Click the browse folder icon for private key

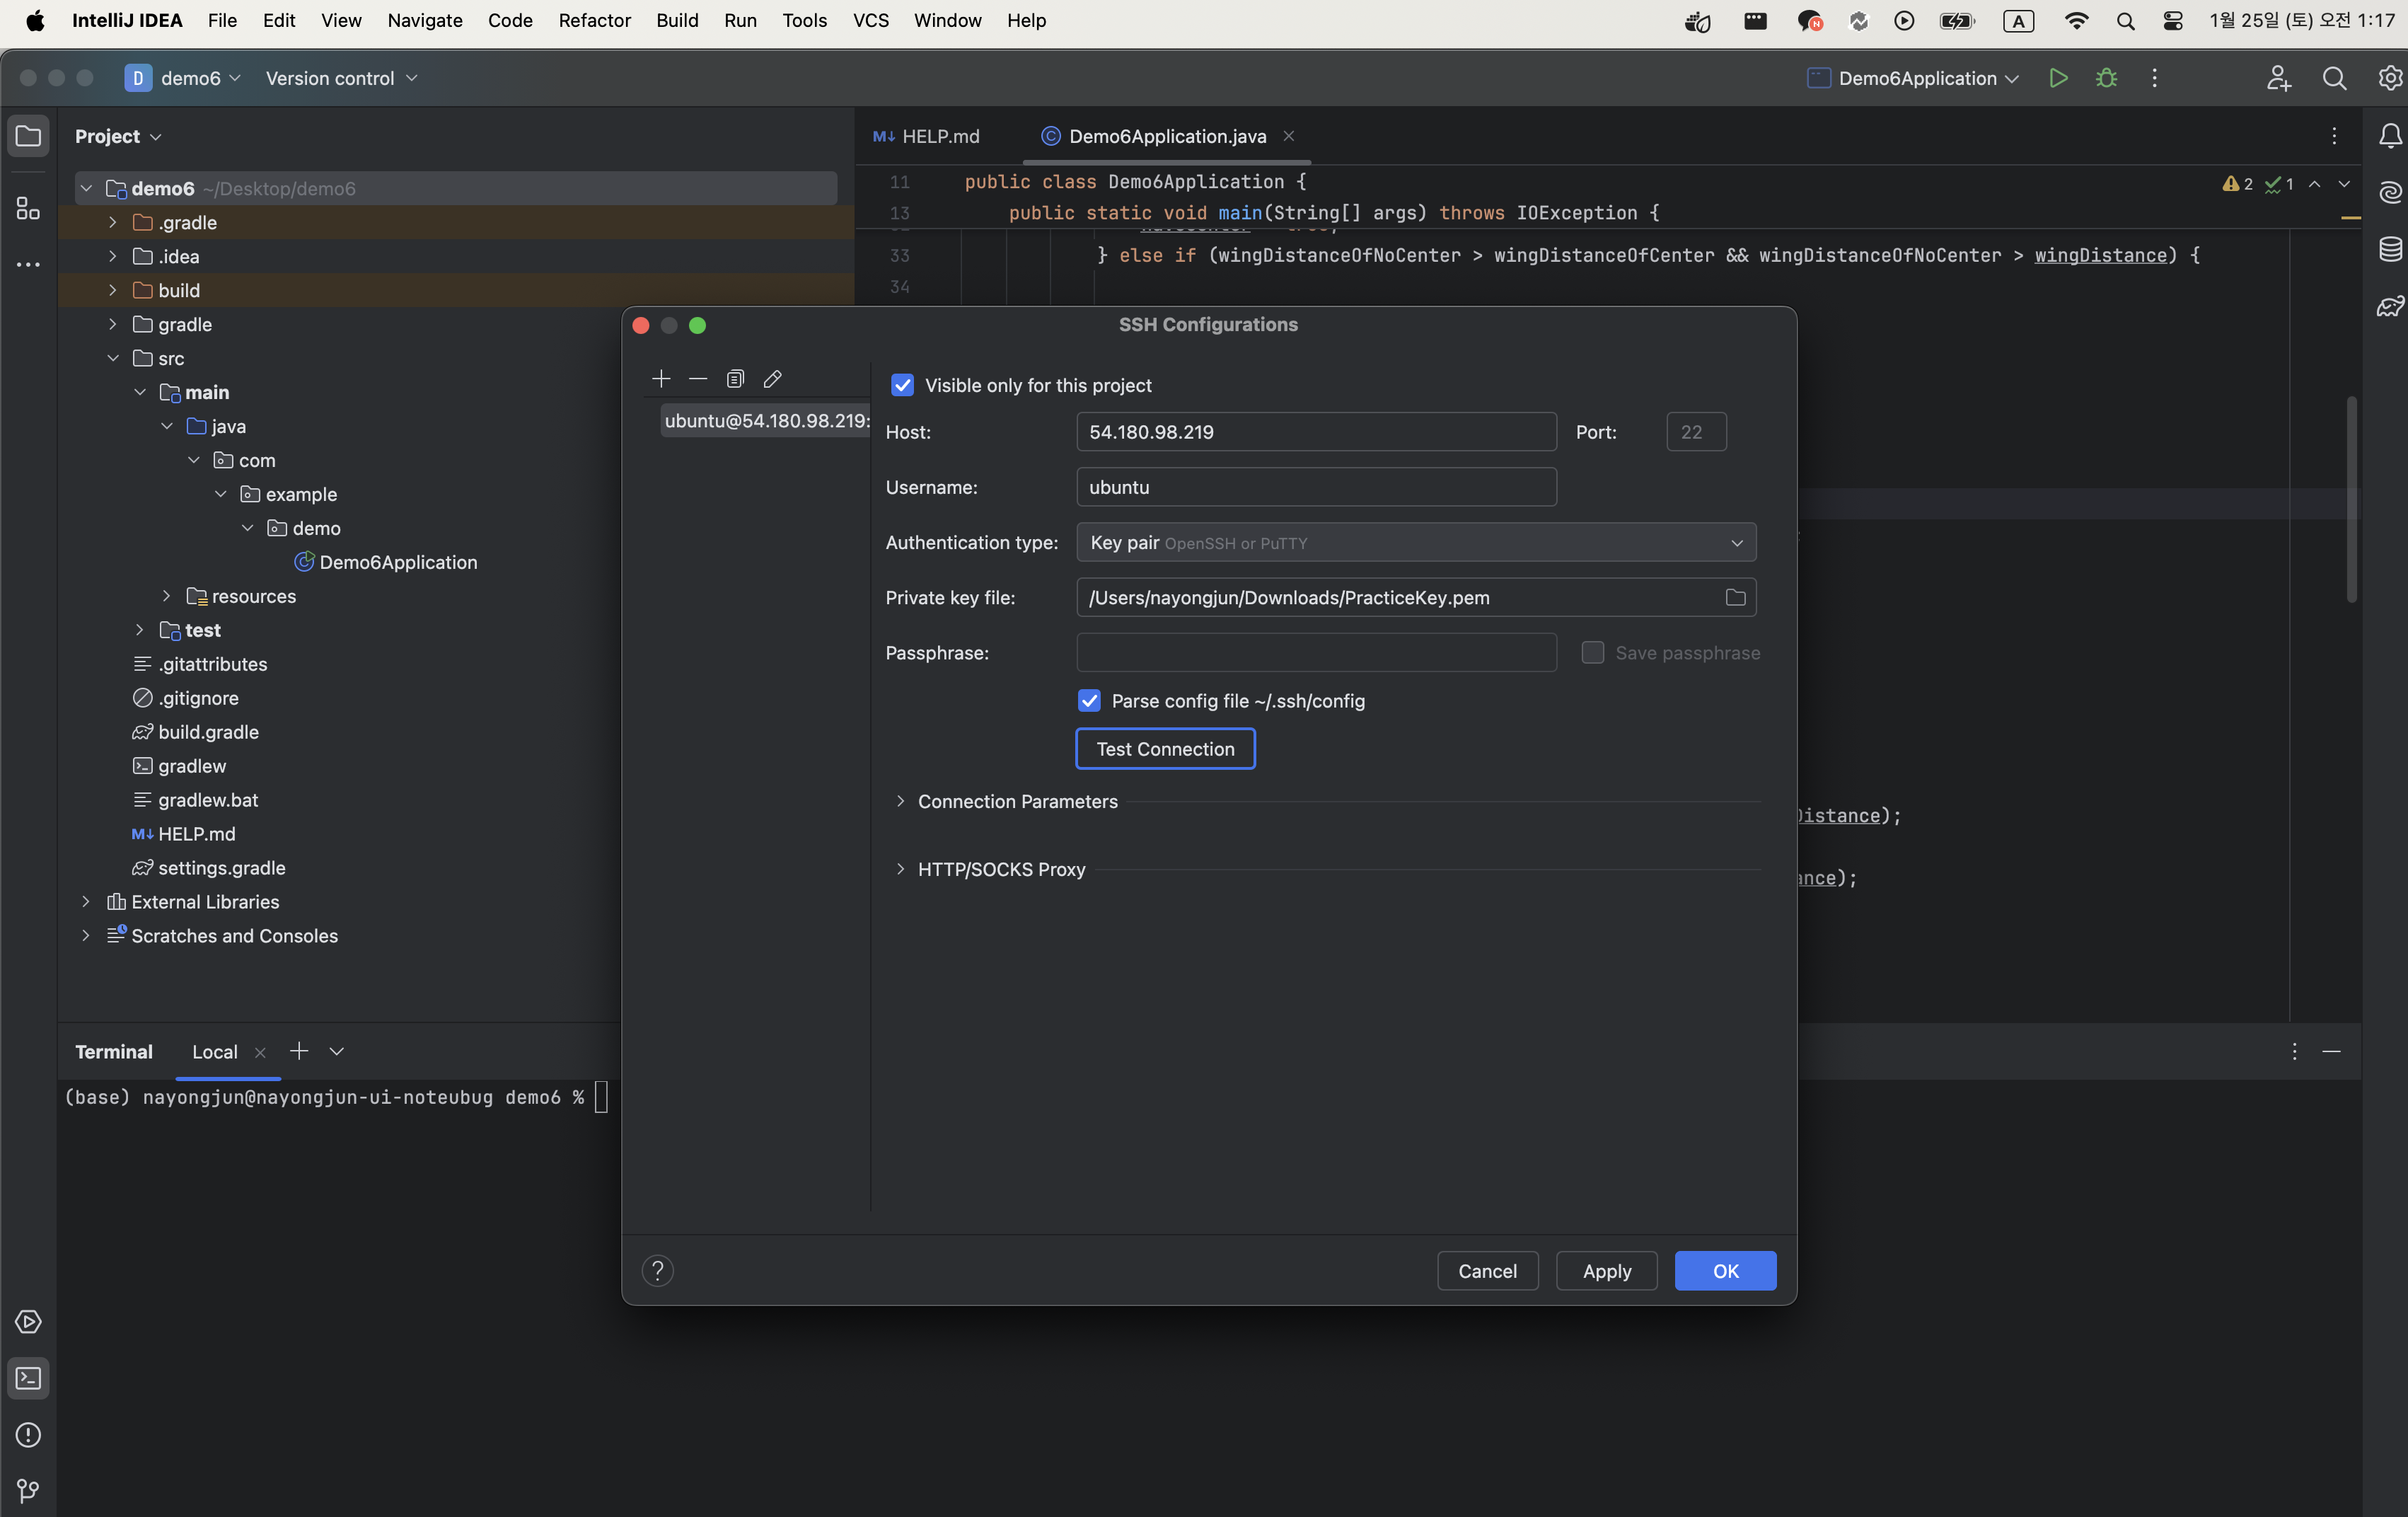pos(1735,597)
